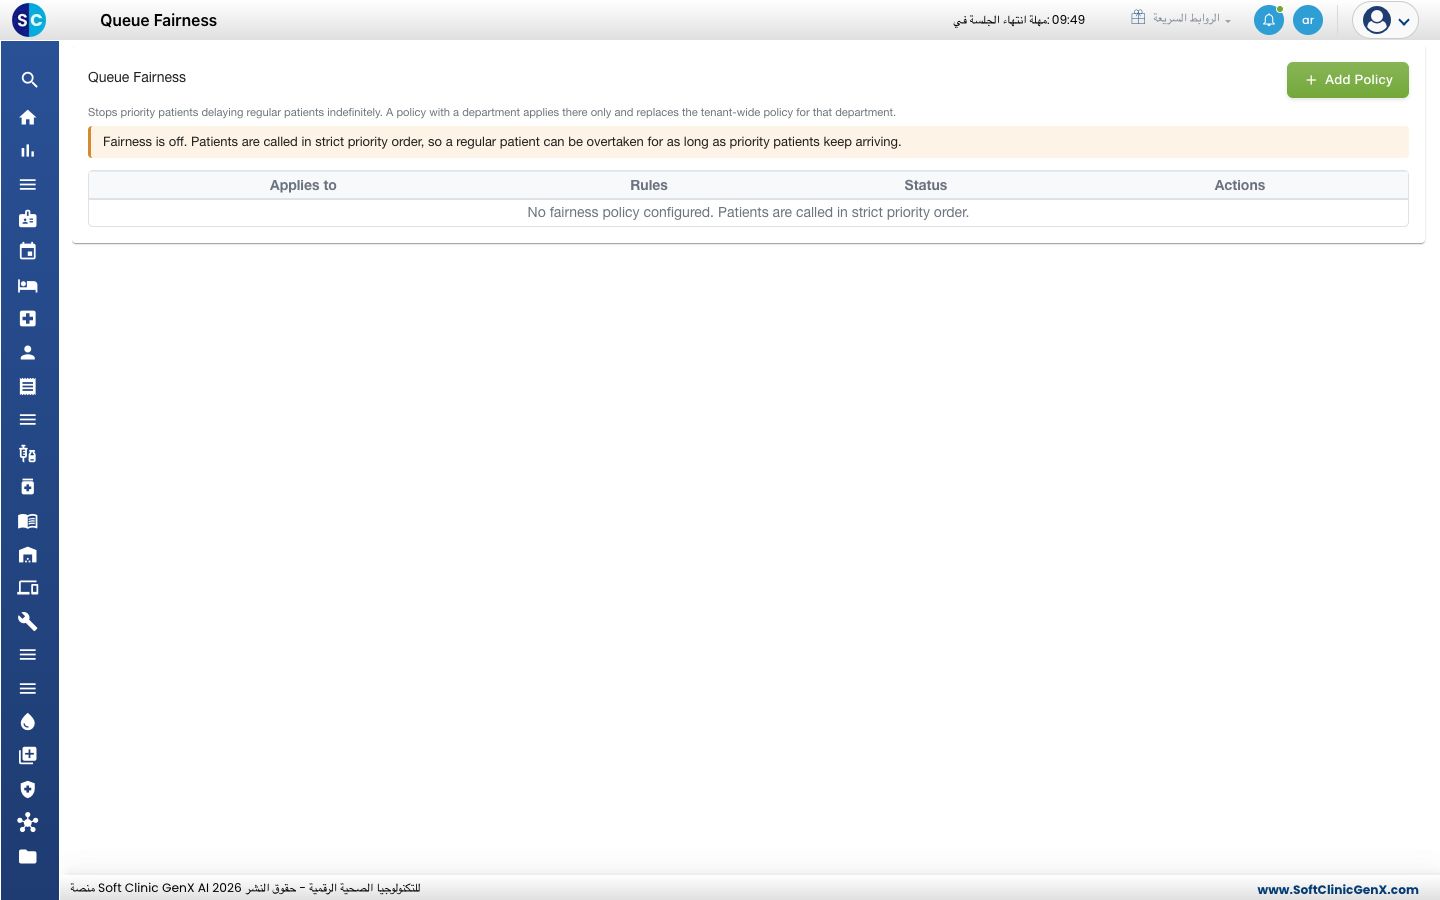The image size is (1440, 900).
Task: Click the Add Policy button
Action: [x=1348, y=80]
